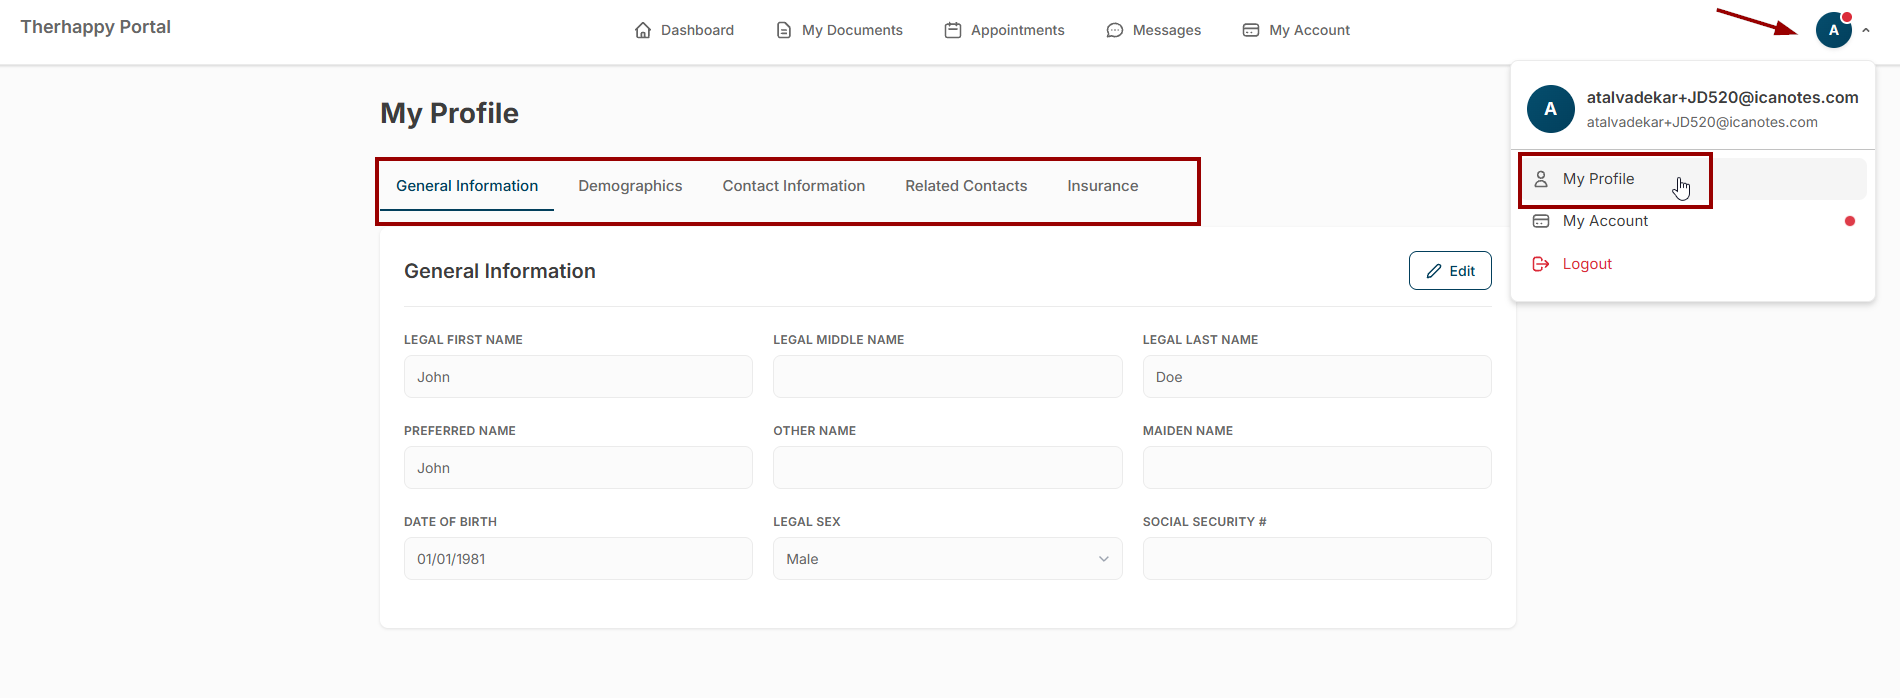1900x698 pixels.
Task: Collapse the user menu chevron next to avatar
Action: click(x=1866, y=30)
